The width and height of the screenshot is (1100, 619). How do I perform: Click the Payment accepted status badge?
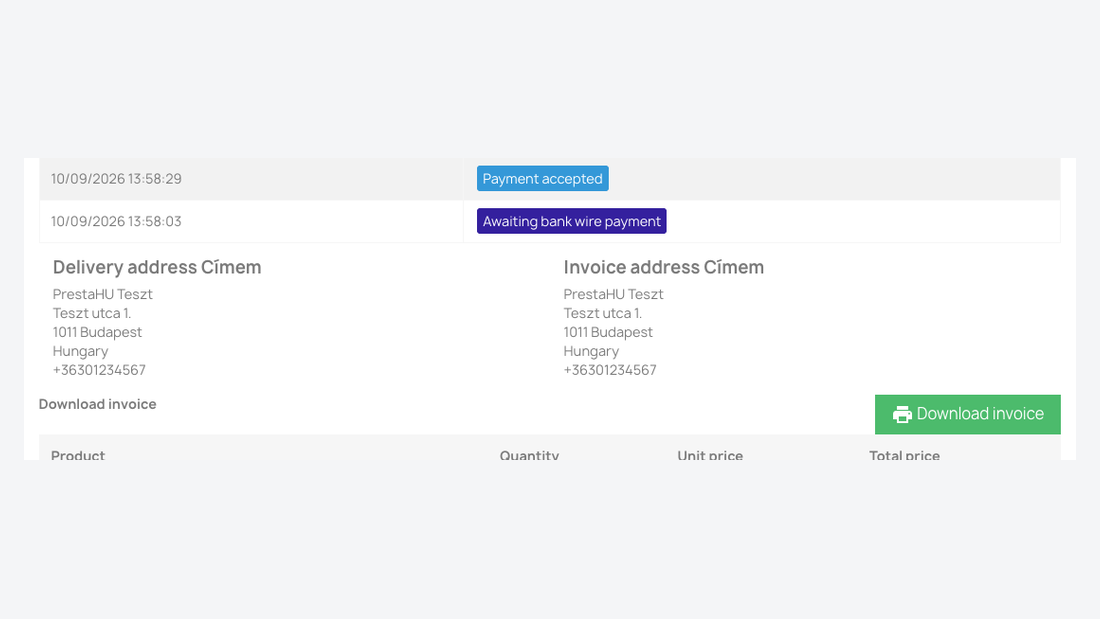click(542, 178)
